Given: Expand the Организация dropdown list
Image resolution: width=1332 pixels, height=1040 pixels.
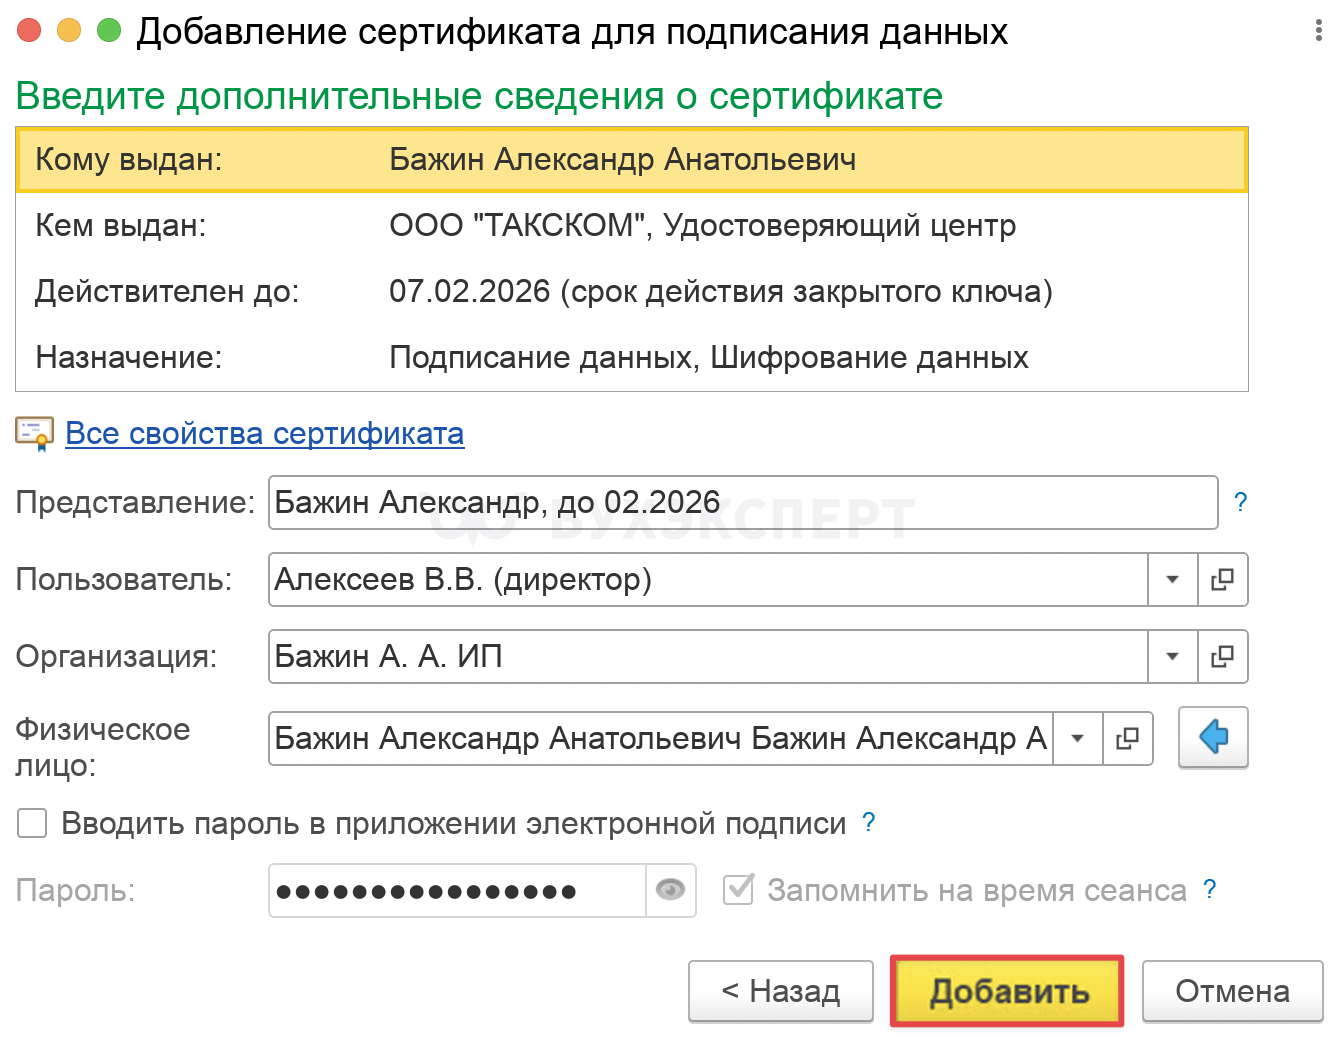Looking at the screenshot, I should pyautogui.click(x=1172, y=657).
